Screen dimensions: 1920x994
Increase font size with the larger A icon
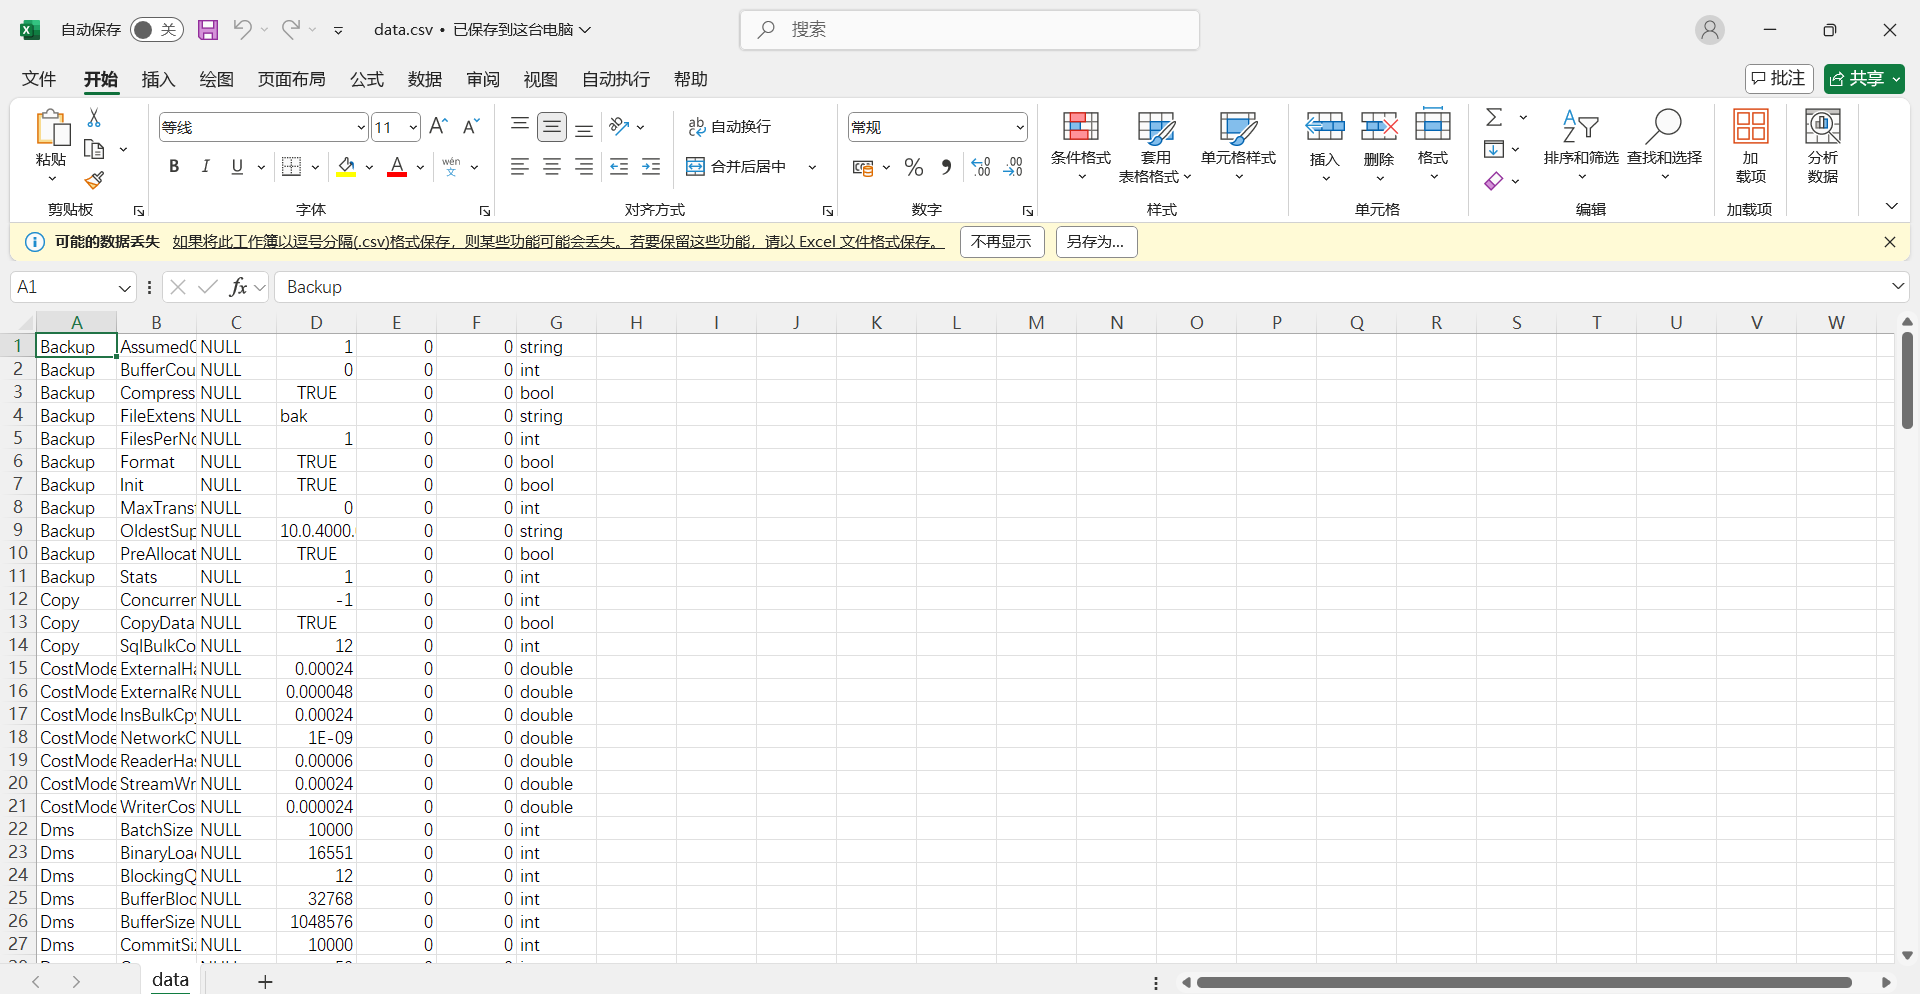pos(438,126)
